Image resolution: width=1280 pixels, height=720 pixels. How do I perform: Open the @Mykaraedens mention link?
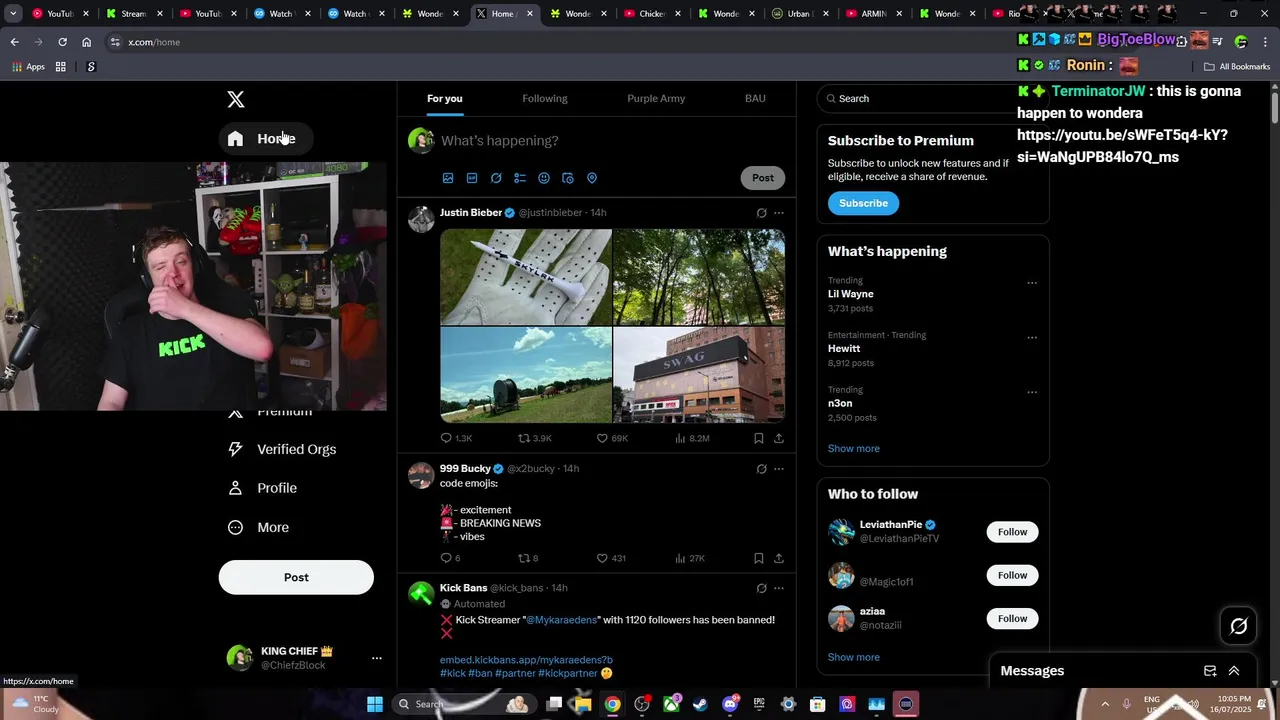coord(561,620)
